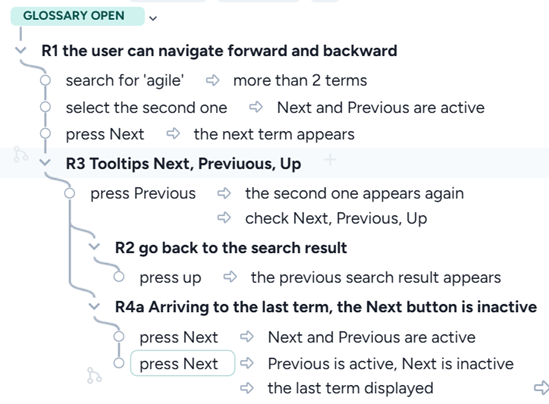Image resolution: width=549 pixels, height=404 pixels.
Task: Click the branch icon below last press Next step
Action: coord(94,375)
